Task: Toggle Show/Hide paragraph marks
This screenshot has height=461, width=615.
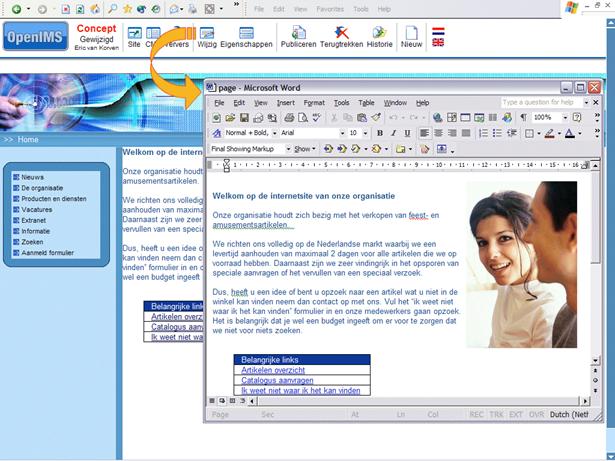Action: tap(523, 117)
